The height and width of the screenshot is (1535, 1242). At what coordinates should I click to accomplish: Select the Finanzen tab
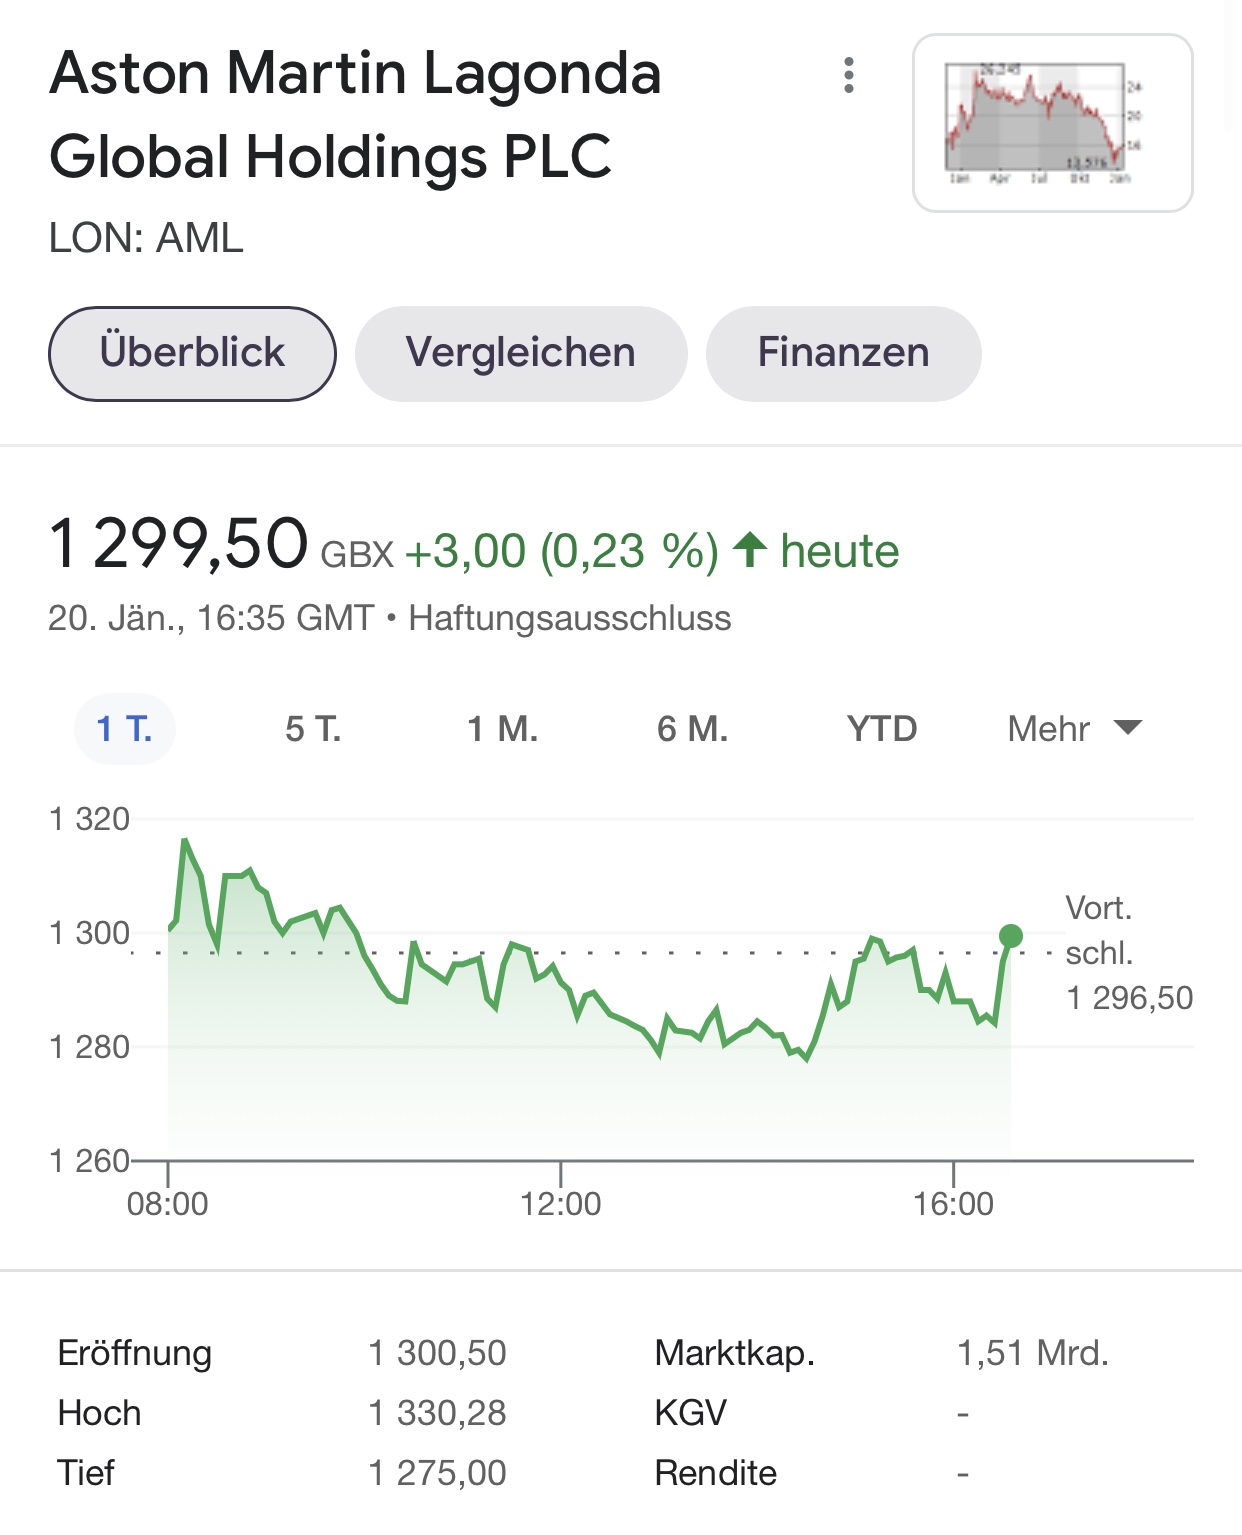coord(843,353)
